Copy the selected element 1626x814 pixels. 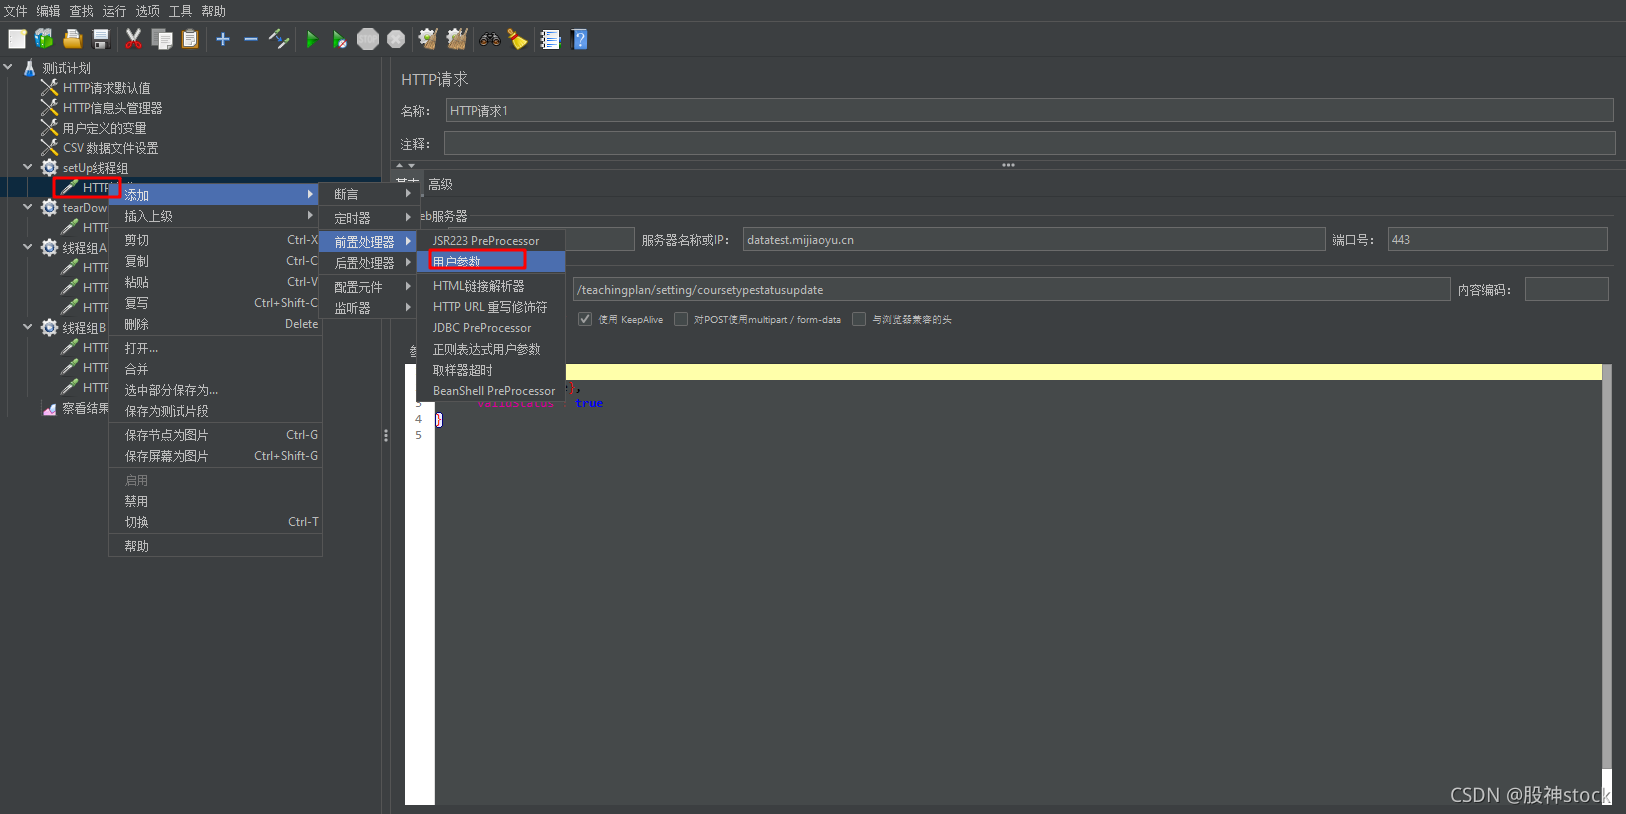click(x=162, y=39)
